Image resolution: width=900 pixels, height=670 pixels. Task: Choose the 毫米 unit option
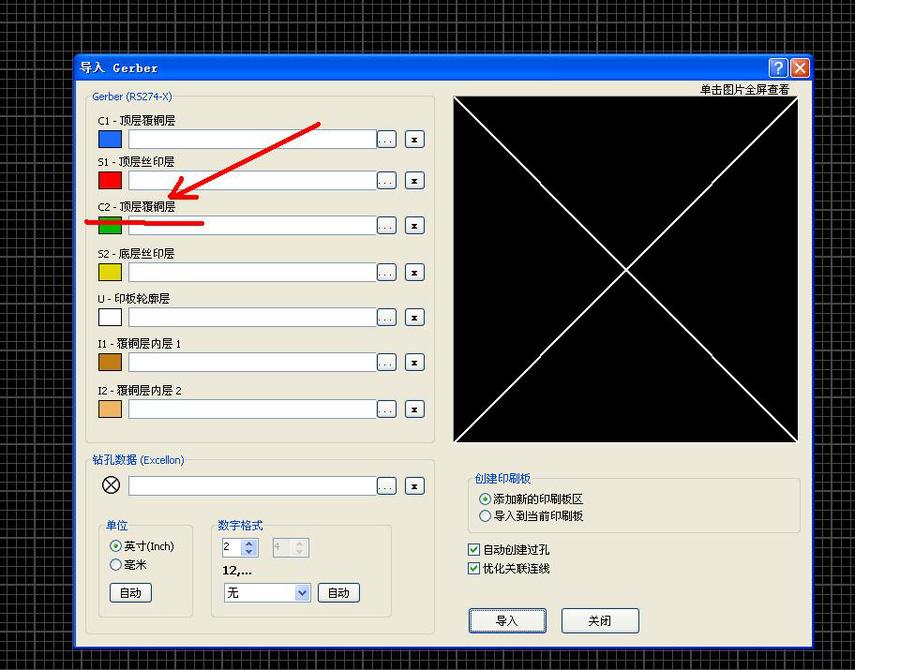click(116, 565)
